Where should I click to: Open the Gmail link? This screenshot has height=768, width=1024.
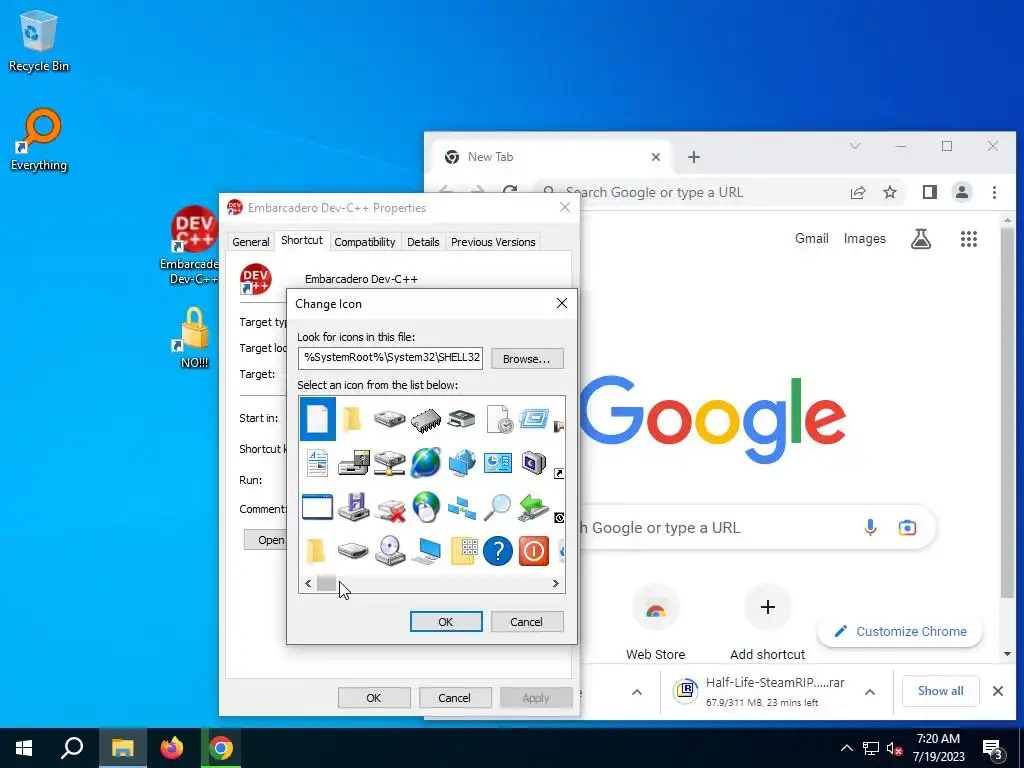812,238
